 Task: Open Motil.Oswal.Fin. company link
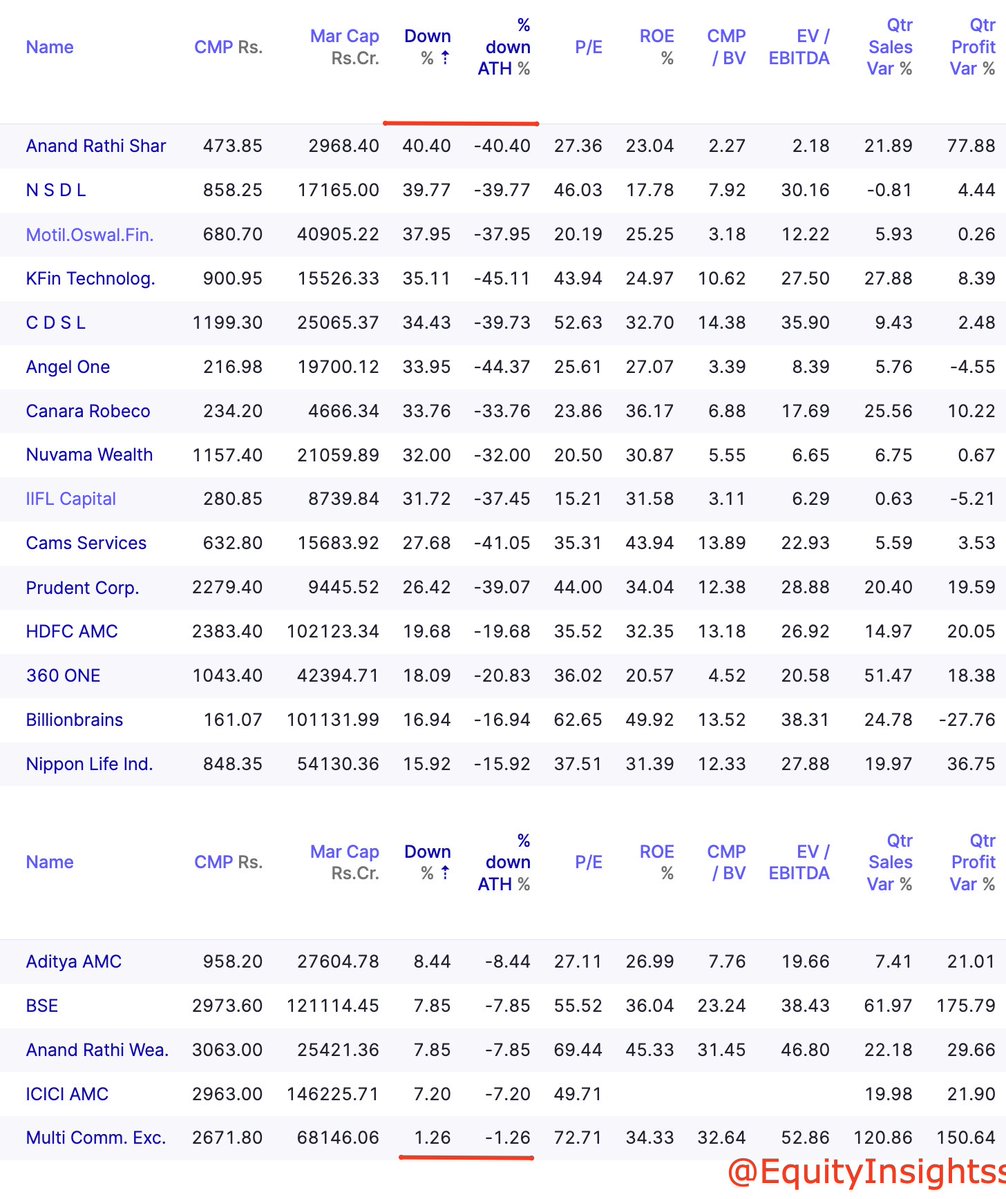pos(89,235)
